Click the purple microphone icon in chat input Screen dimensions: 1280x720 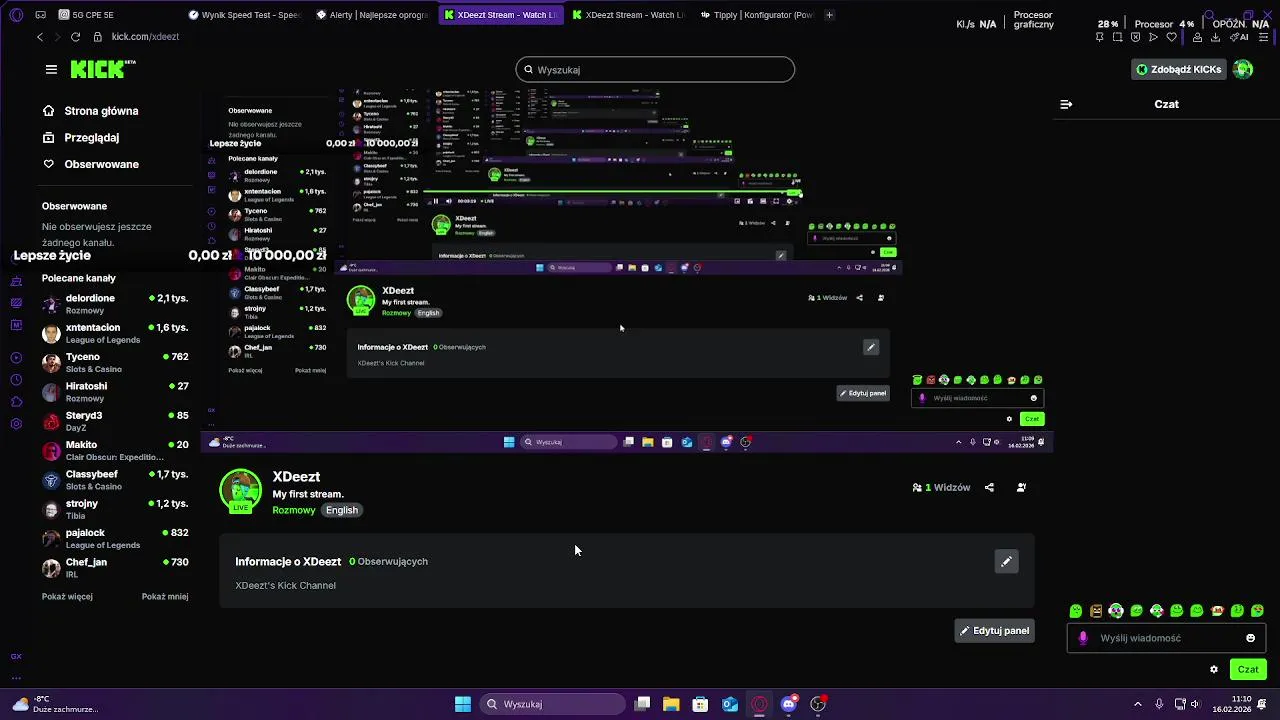pyautogui.click(x=1083, y=638)
